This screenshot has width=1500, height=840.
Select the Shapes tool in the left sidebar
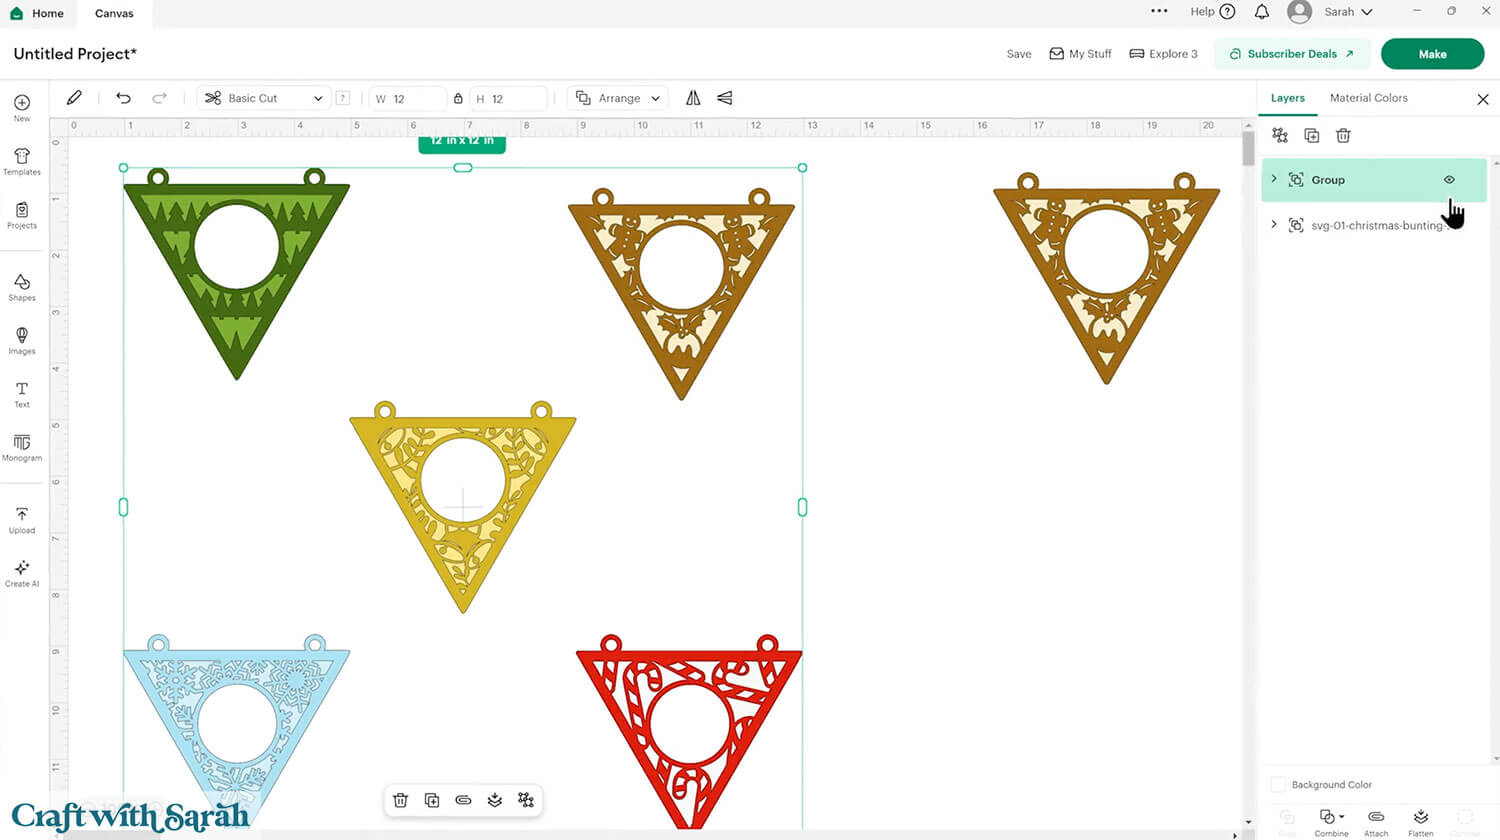tap(21, 287)
